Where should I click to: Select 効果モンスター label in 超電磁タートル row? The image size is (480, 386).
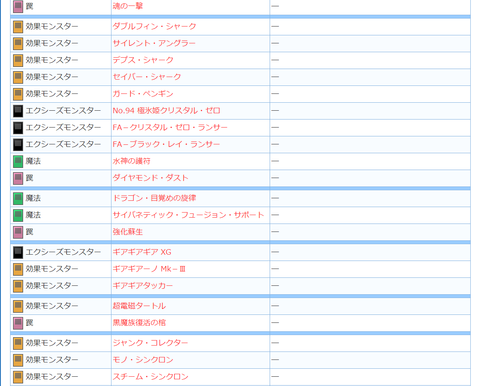point(52,306)
